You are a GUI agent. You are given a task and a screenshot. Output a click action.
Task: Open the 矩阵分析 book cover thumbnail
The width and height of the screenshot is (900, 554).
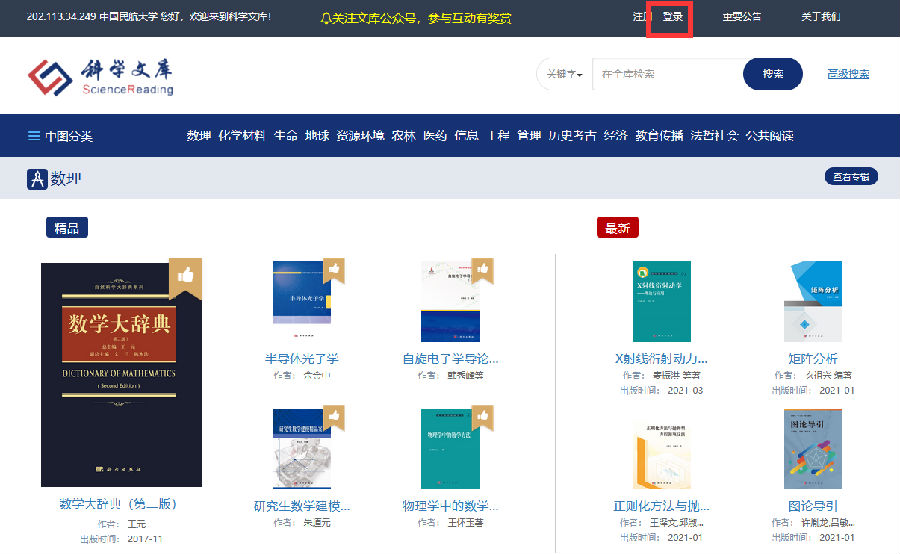pos(812,302)
